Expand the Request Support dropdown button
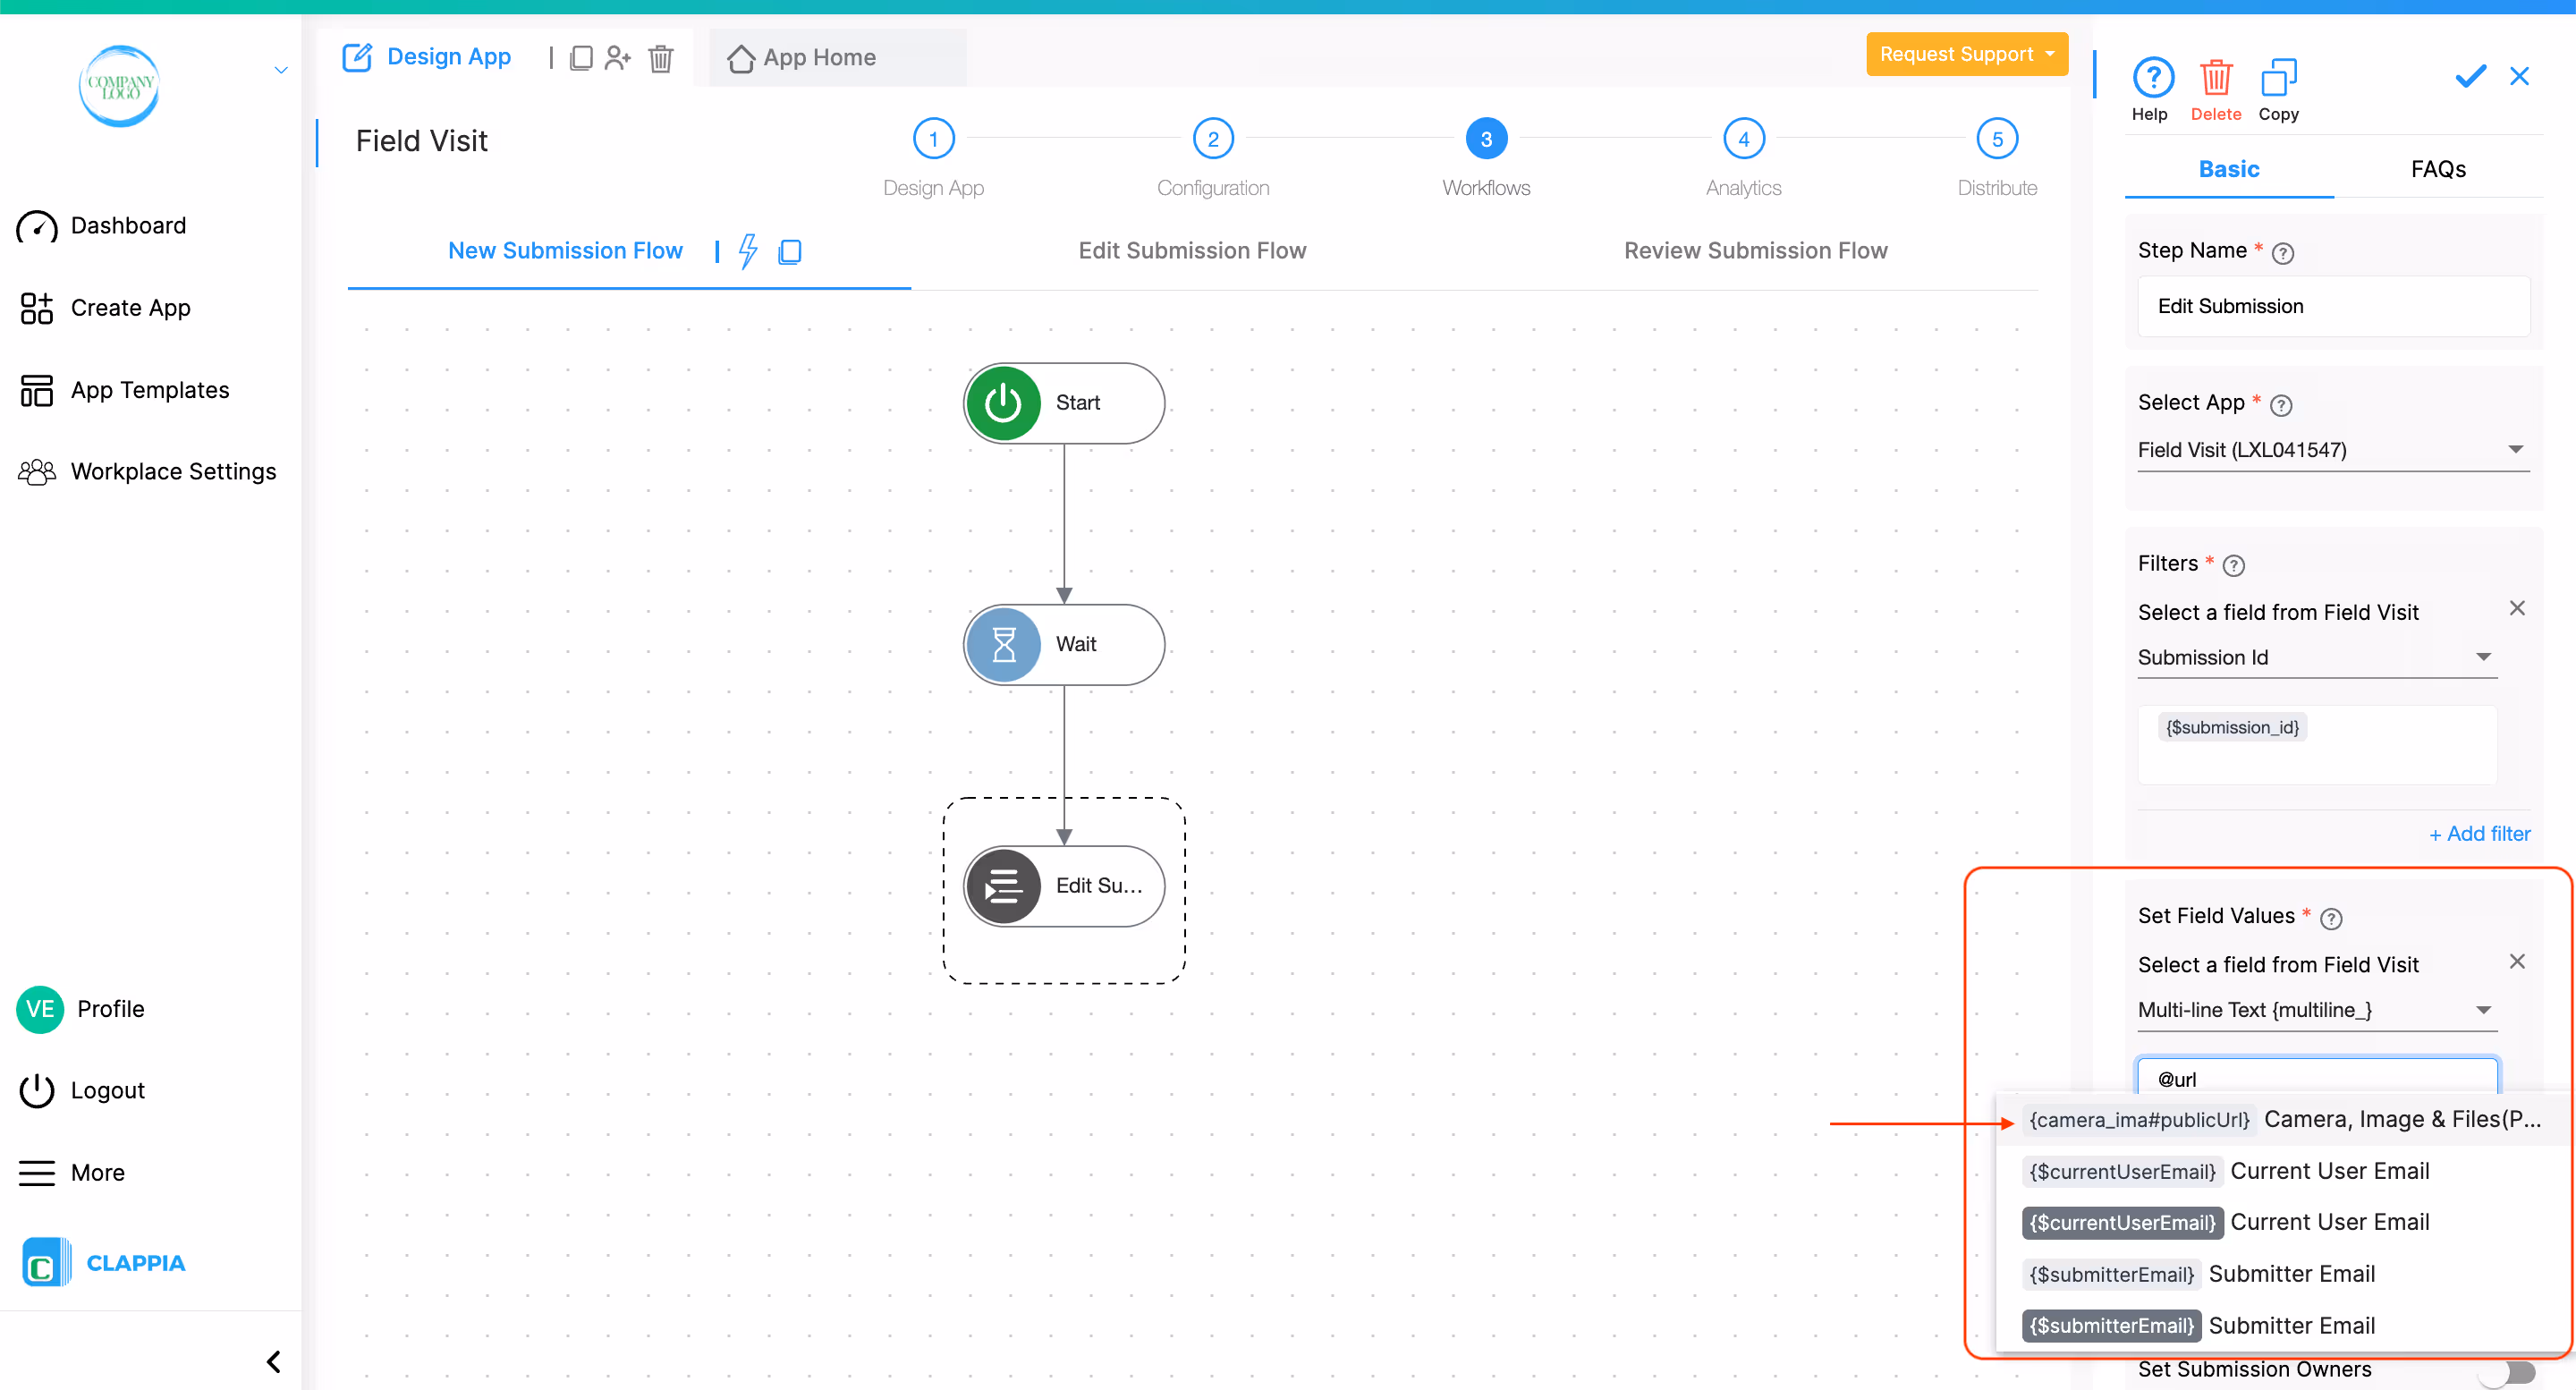The width and height of the screenshot is (2576, 1390). (1965, 54)
